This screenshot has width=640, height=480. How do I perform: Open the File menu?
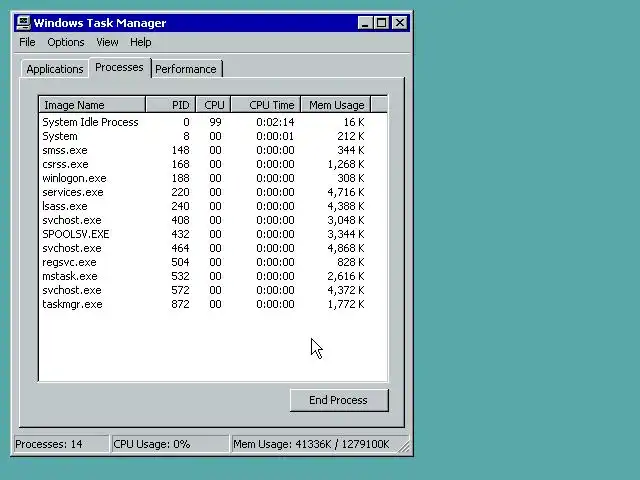click(27, 42)
